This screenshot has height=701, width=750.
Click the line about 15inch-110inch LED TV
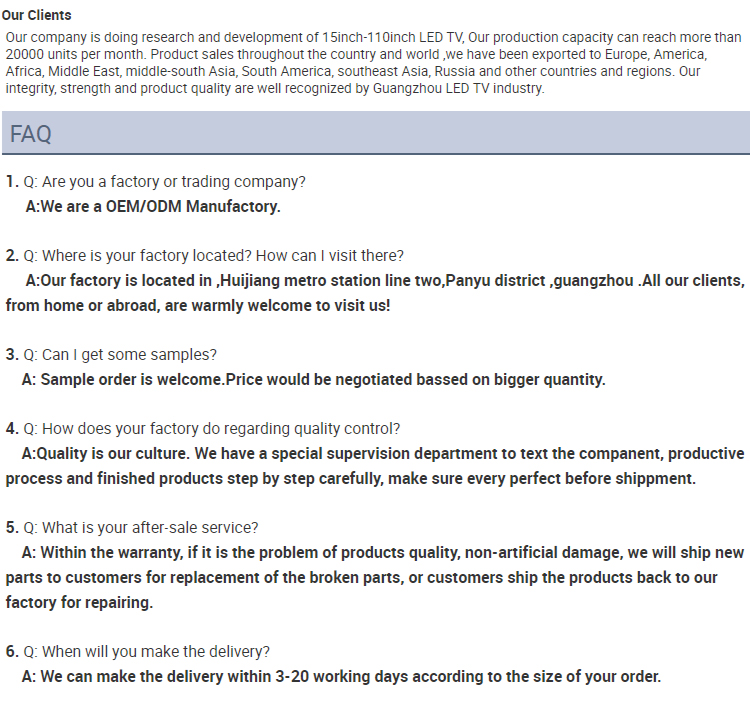pyautogui.click(x=374, y=37)
